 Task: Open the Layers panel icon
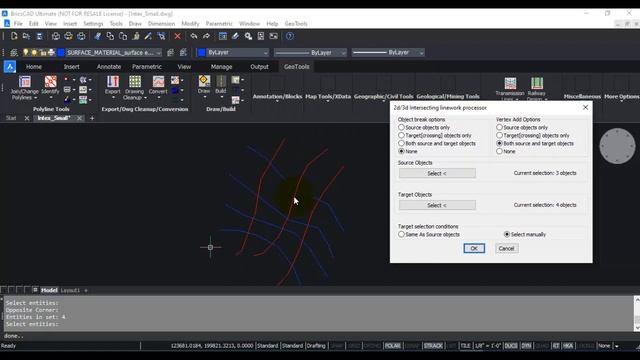(x=14, y=53)
